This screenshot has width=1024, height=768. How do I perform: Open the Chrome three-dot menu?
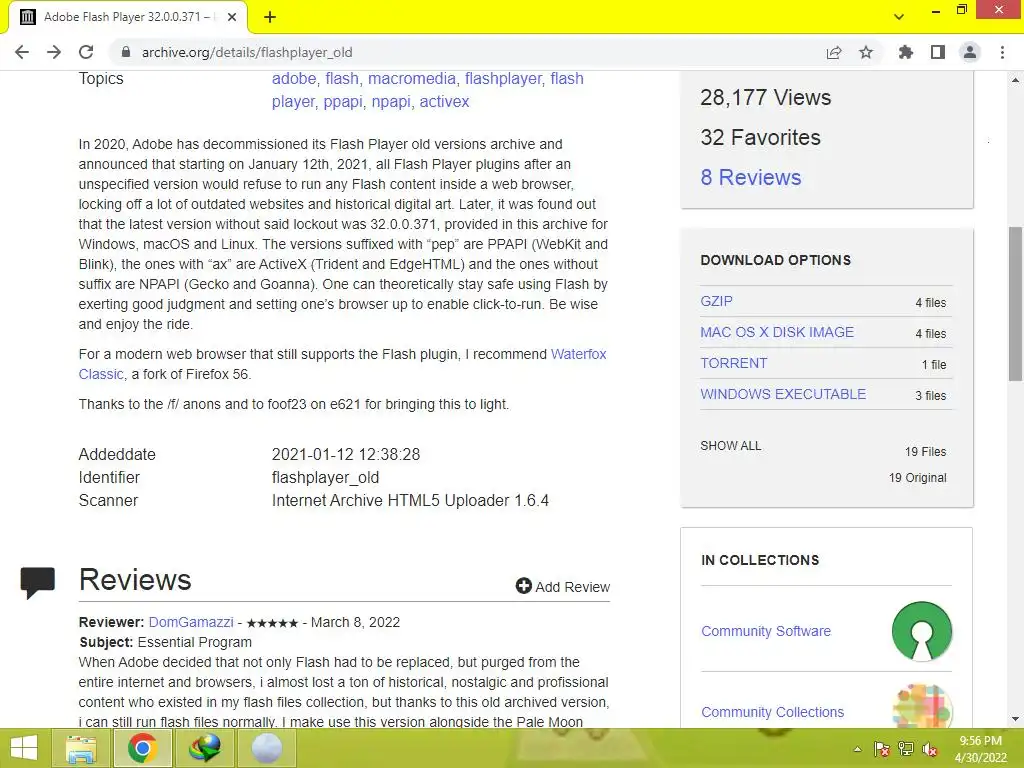coord(1002,52)
